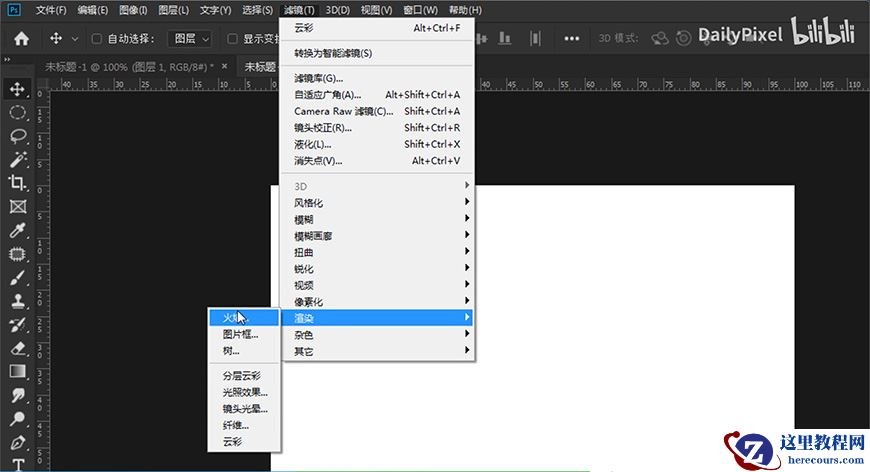The width and height of the screenshot is (870, 472).
Task: Select the Gradient tool
Action: click(17, 372)
